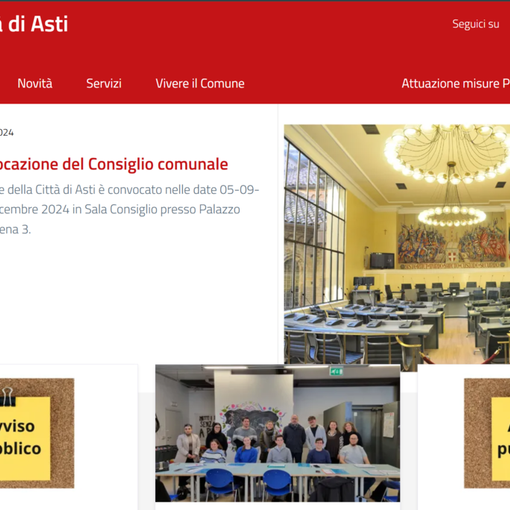The height and width of the screenshot is (510, 510).
Task: Open the right corkboard notice image
Action: (x=487, y=433)
